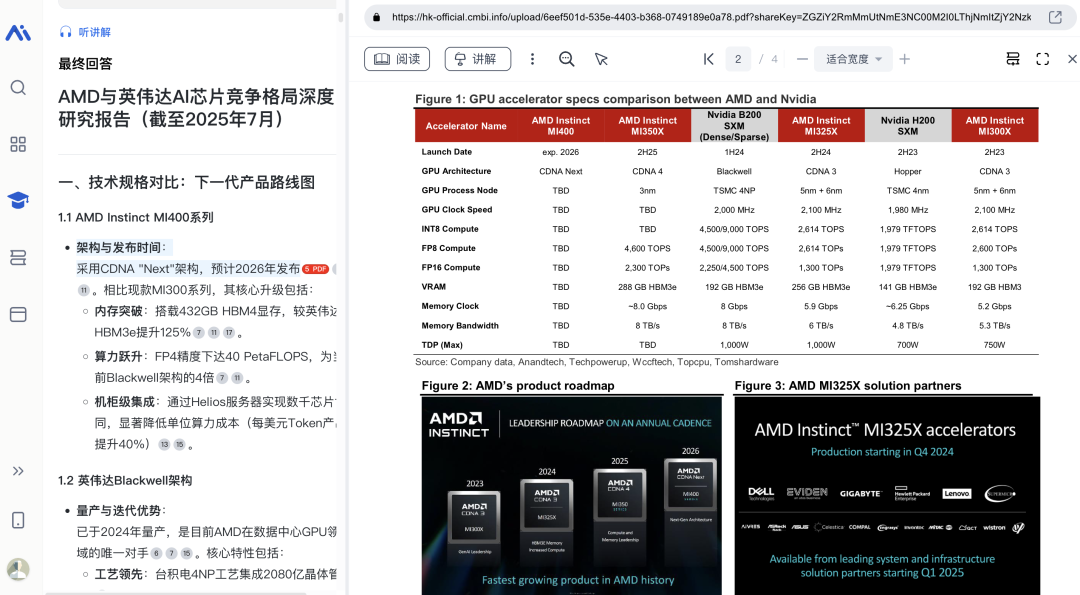
Task: Open the stacked-layers icon in the sidebar
Action: [x=18, y=258]
